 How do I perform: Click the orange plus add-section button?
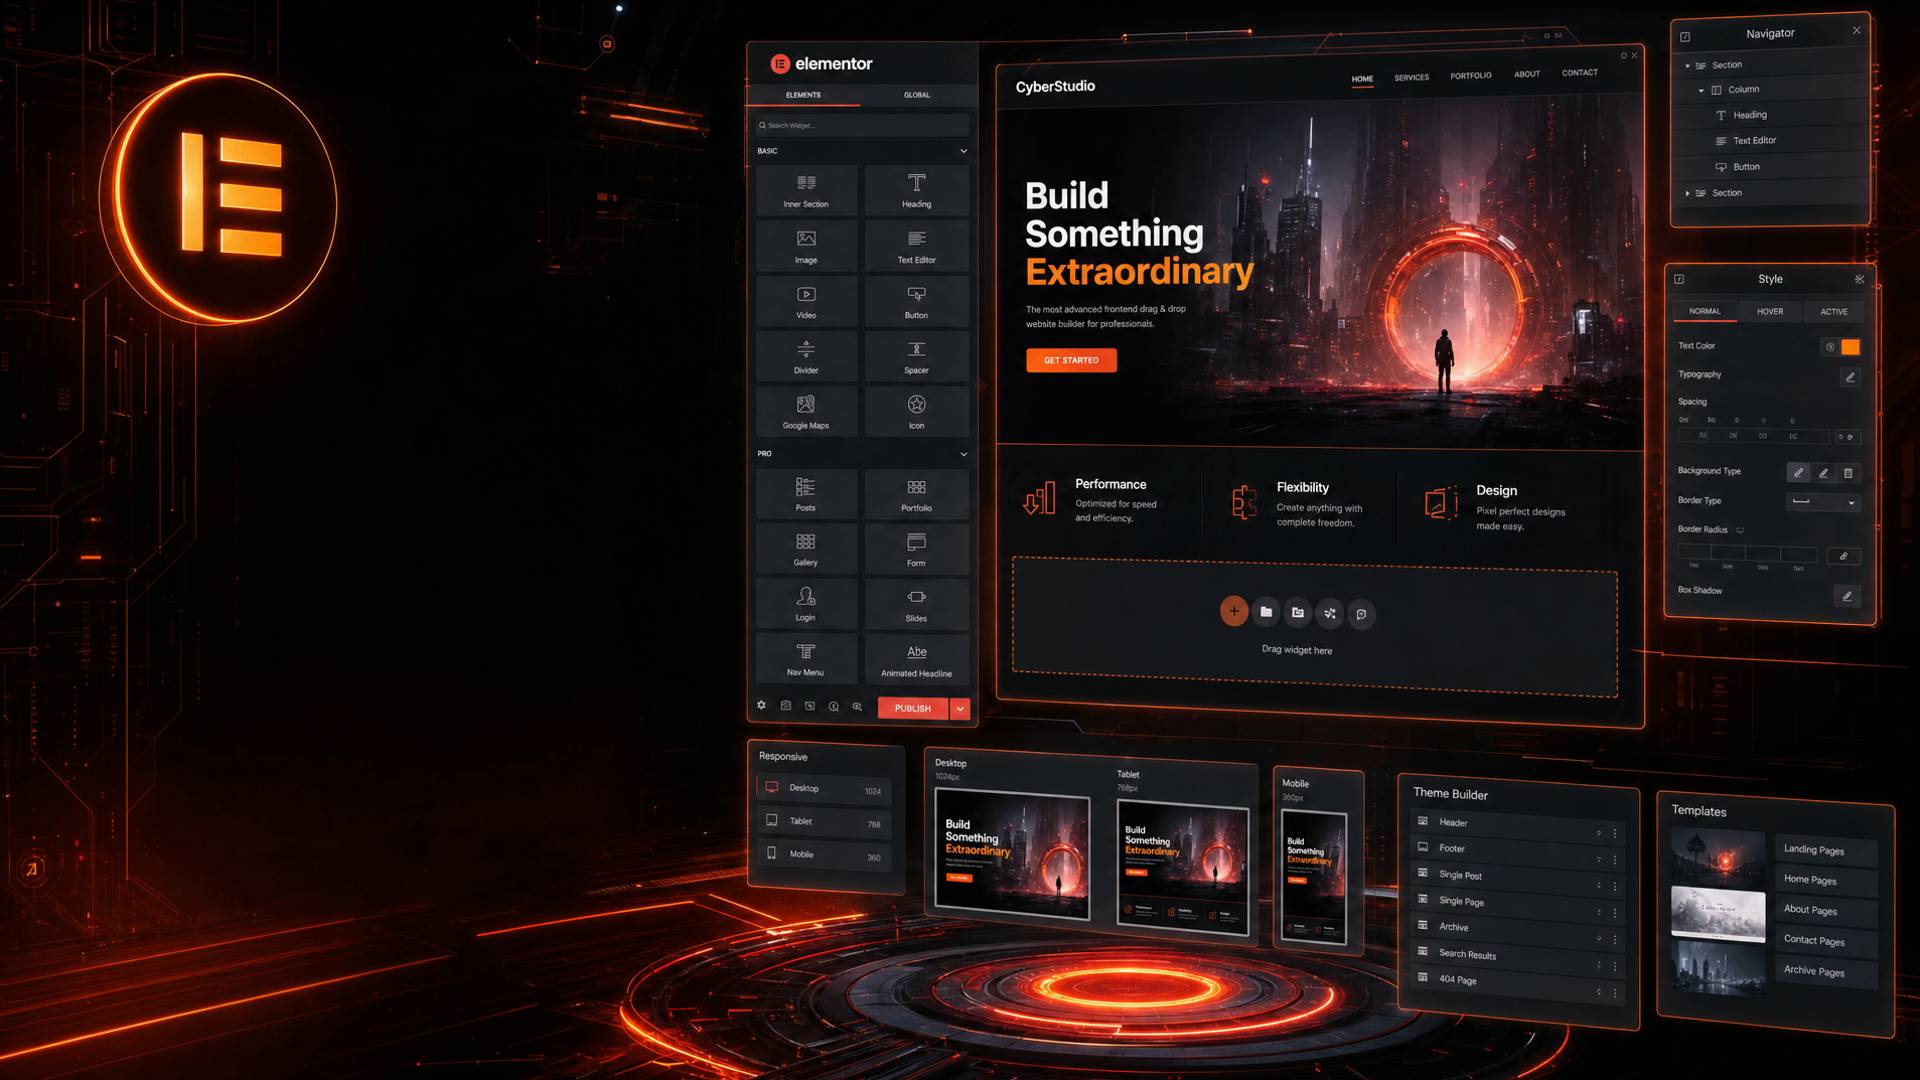(x=1234, y=611)
